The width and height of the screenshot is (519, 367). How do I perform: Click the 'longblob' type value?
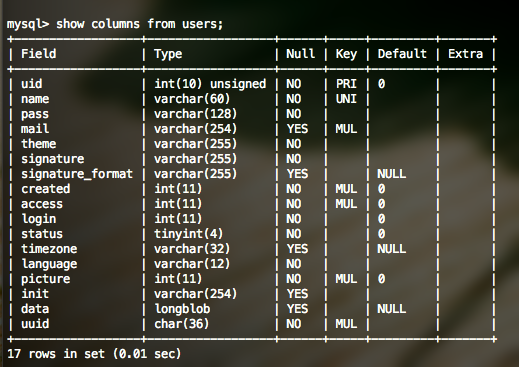pyautogui.click(x=182, y=309)
